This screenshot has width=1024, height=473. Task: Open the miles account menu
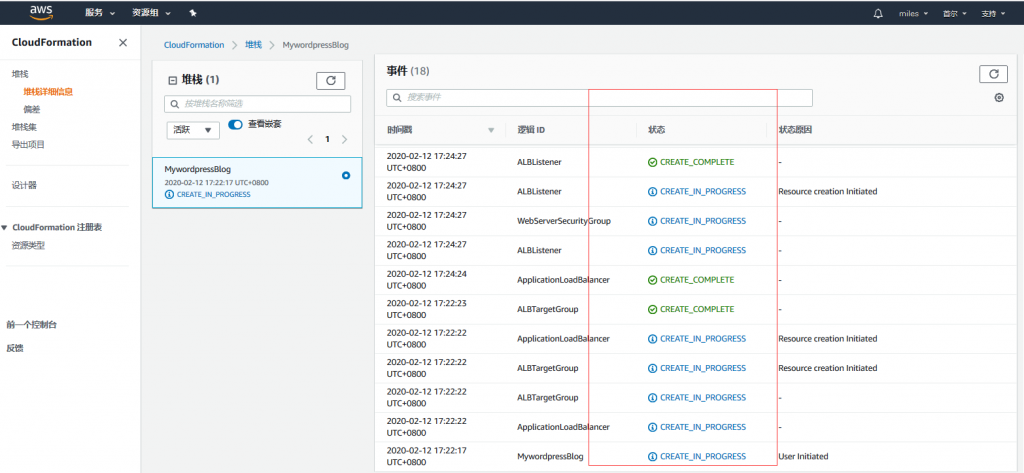pyautogui.click(x=914, y=14)
